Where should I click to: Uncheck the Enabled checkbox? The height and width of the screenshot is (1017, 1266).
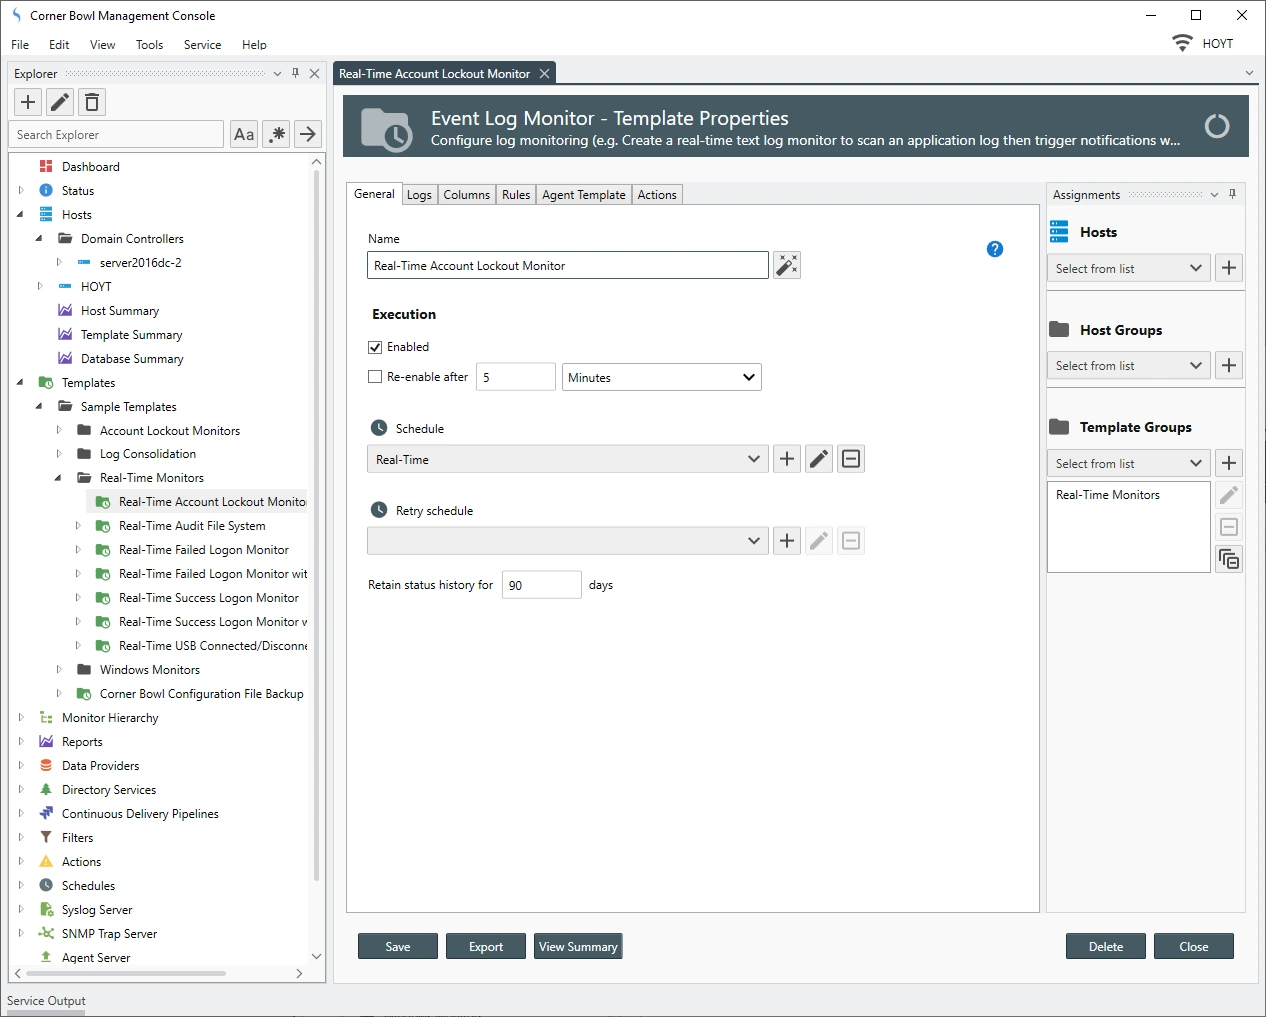[376, 347]
